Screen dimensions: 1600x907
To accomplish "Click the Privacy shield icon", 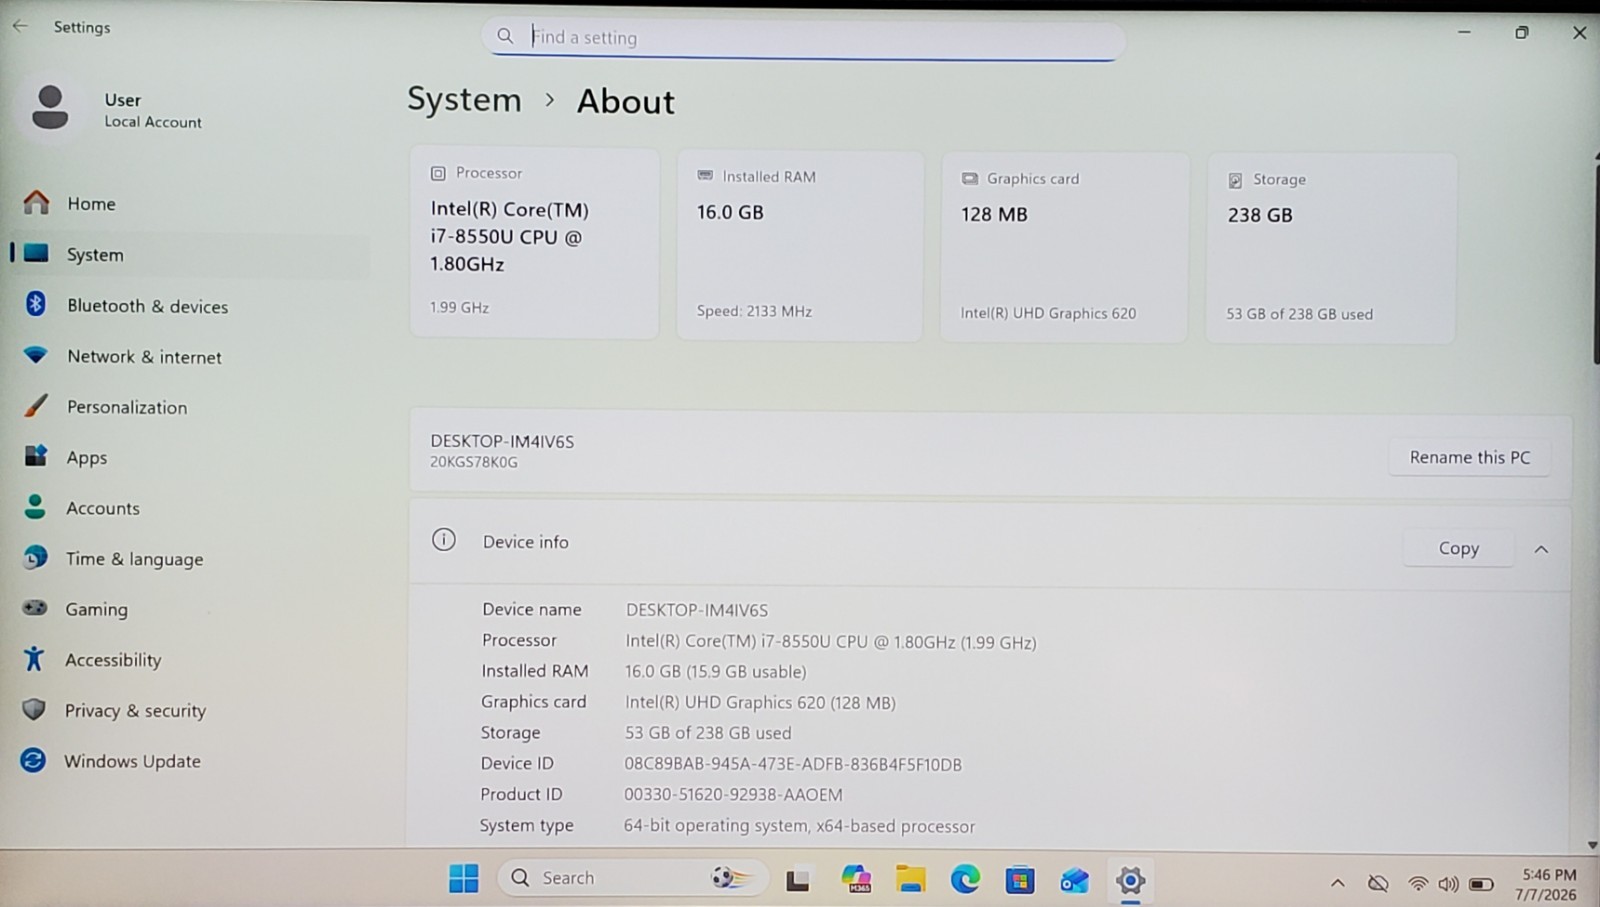I will pyautogui.click(x=34, y=709).
